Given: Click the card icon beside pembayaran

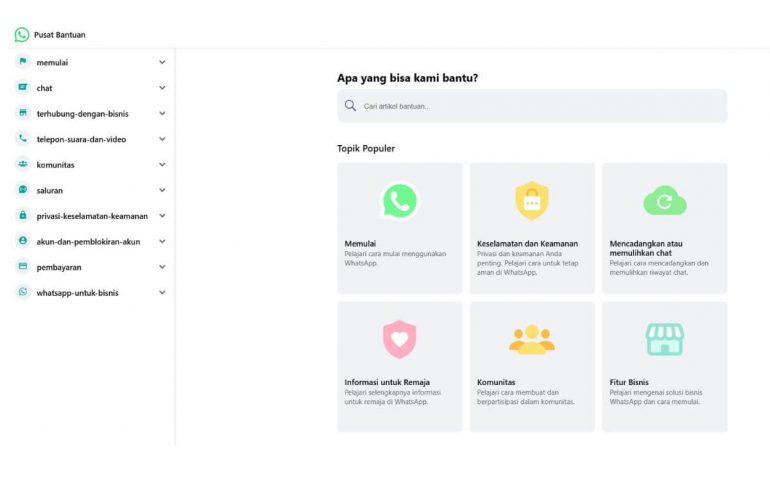Looking at the screenshot, I should (23, 266).
